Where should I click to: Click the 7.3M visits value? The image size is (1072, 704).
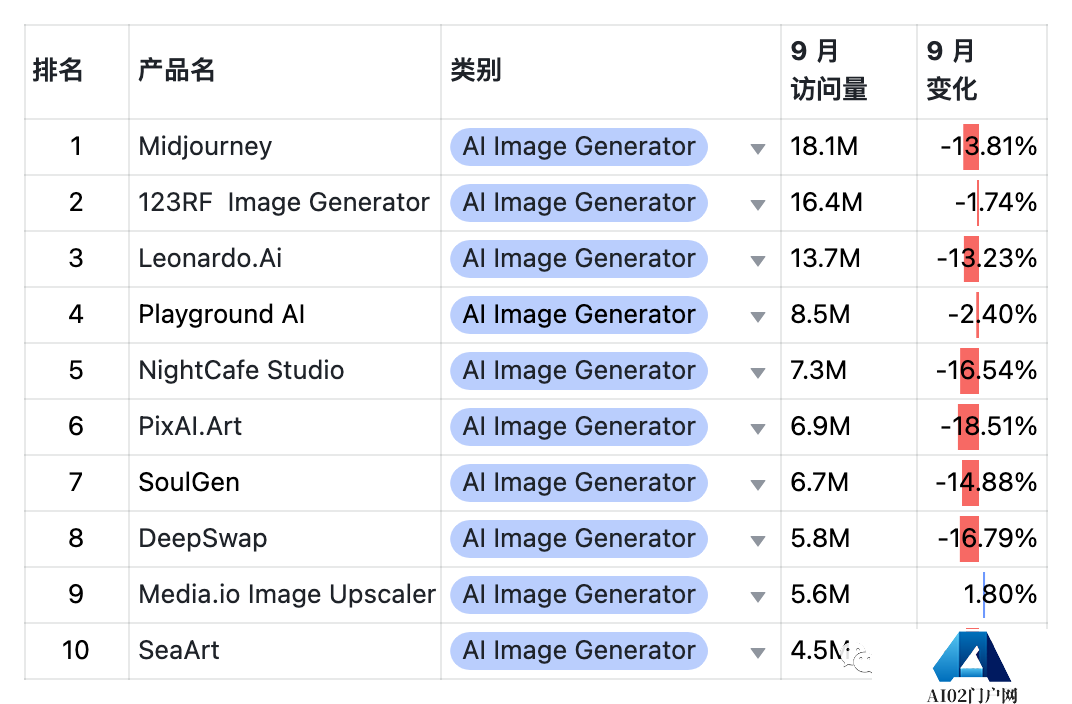(x=818, y=370)
